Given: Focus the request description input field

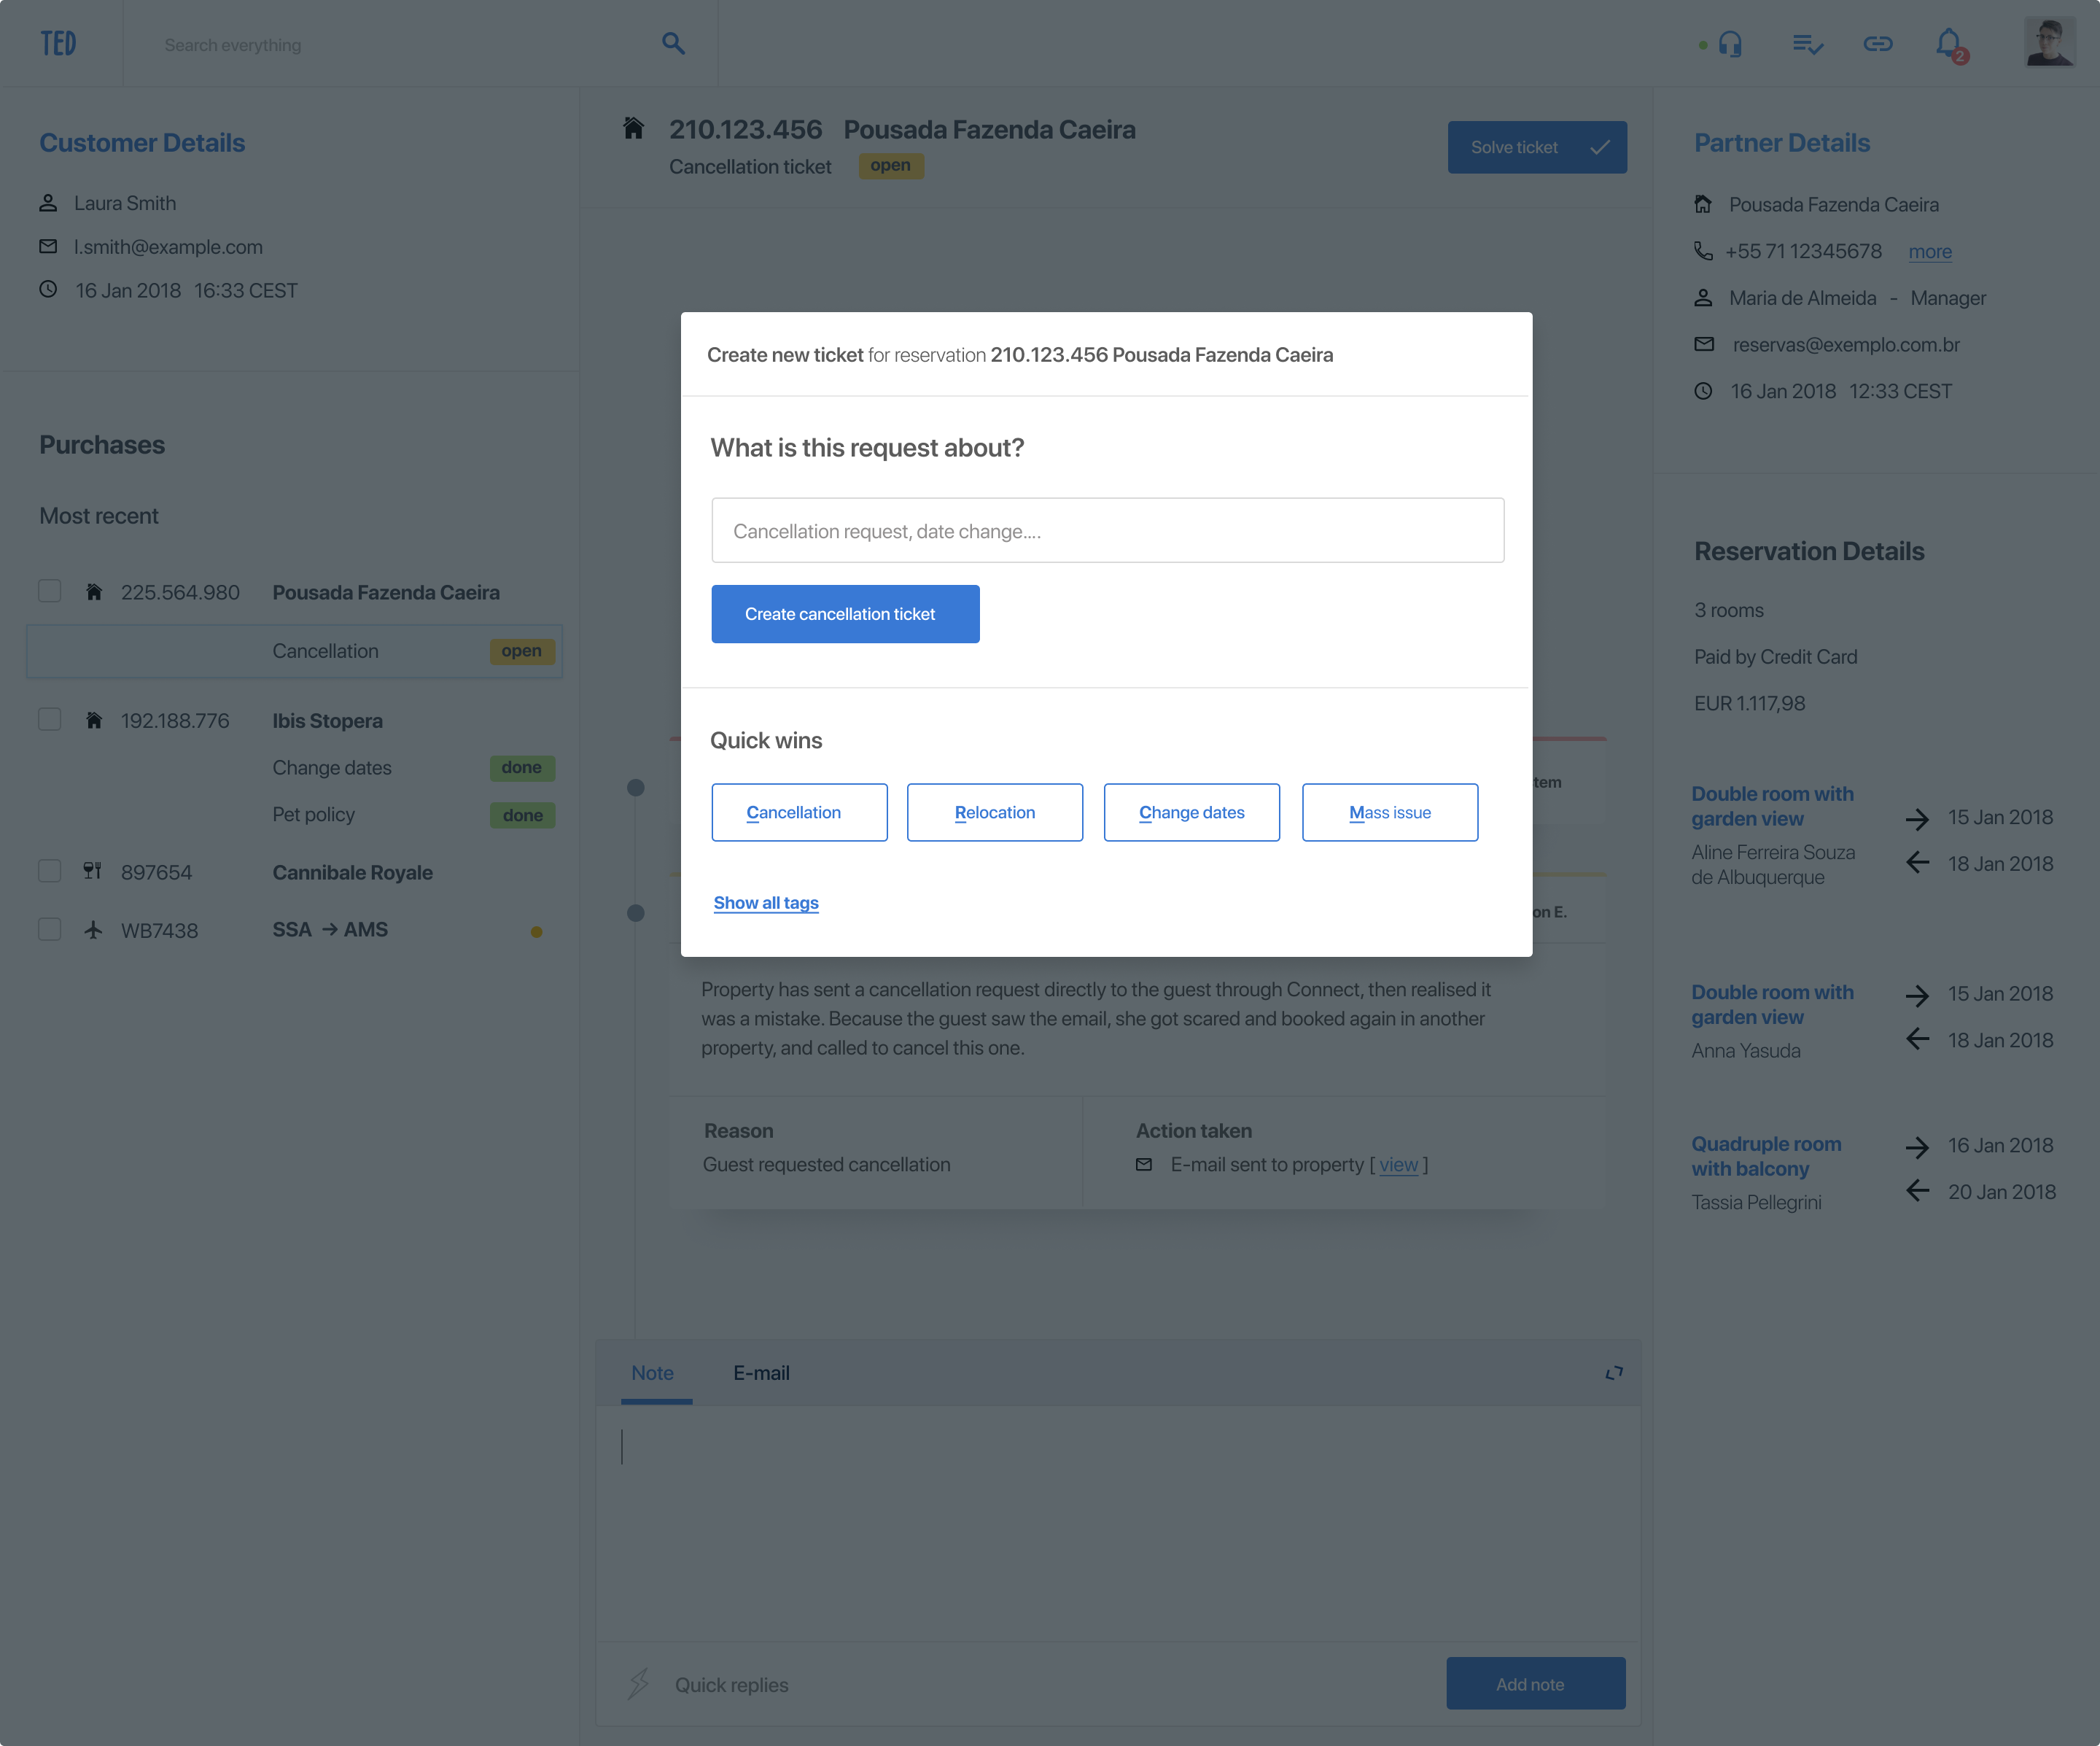Looking at the screenshot, I should tap(1107, 530).
